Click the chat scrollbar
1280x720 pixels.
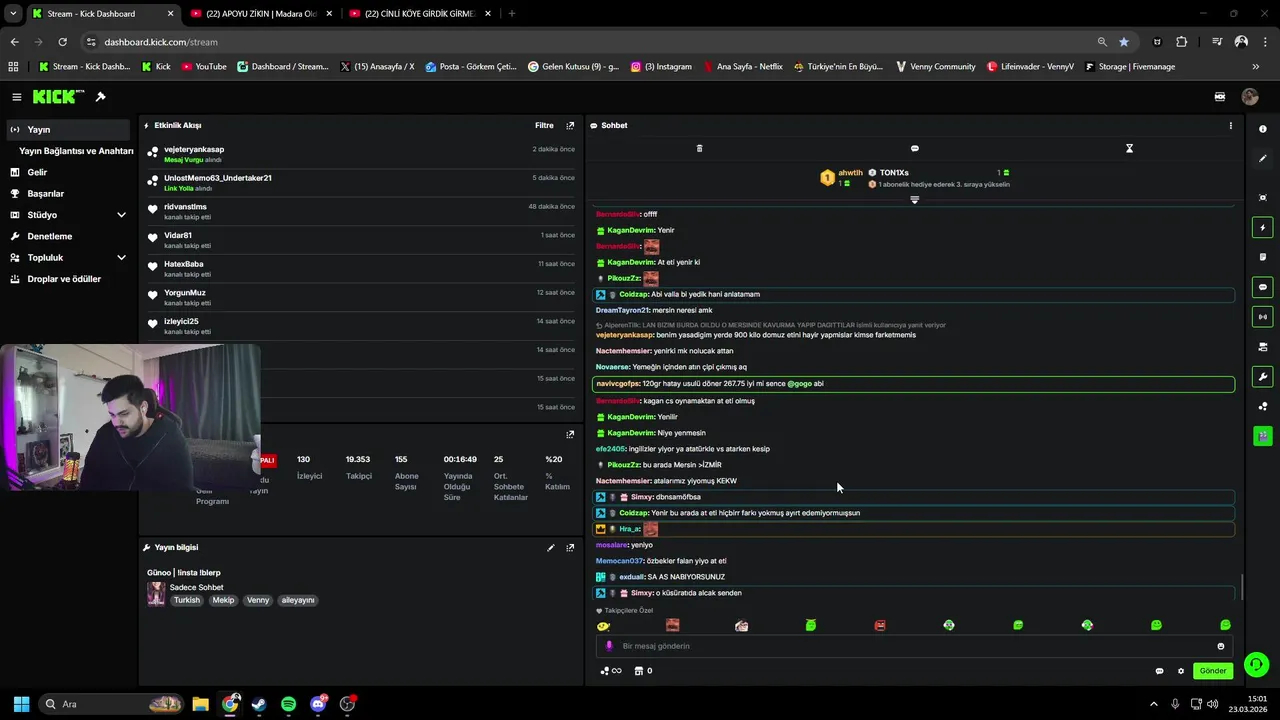[x=1241, y=587]
